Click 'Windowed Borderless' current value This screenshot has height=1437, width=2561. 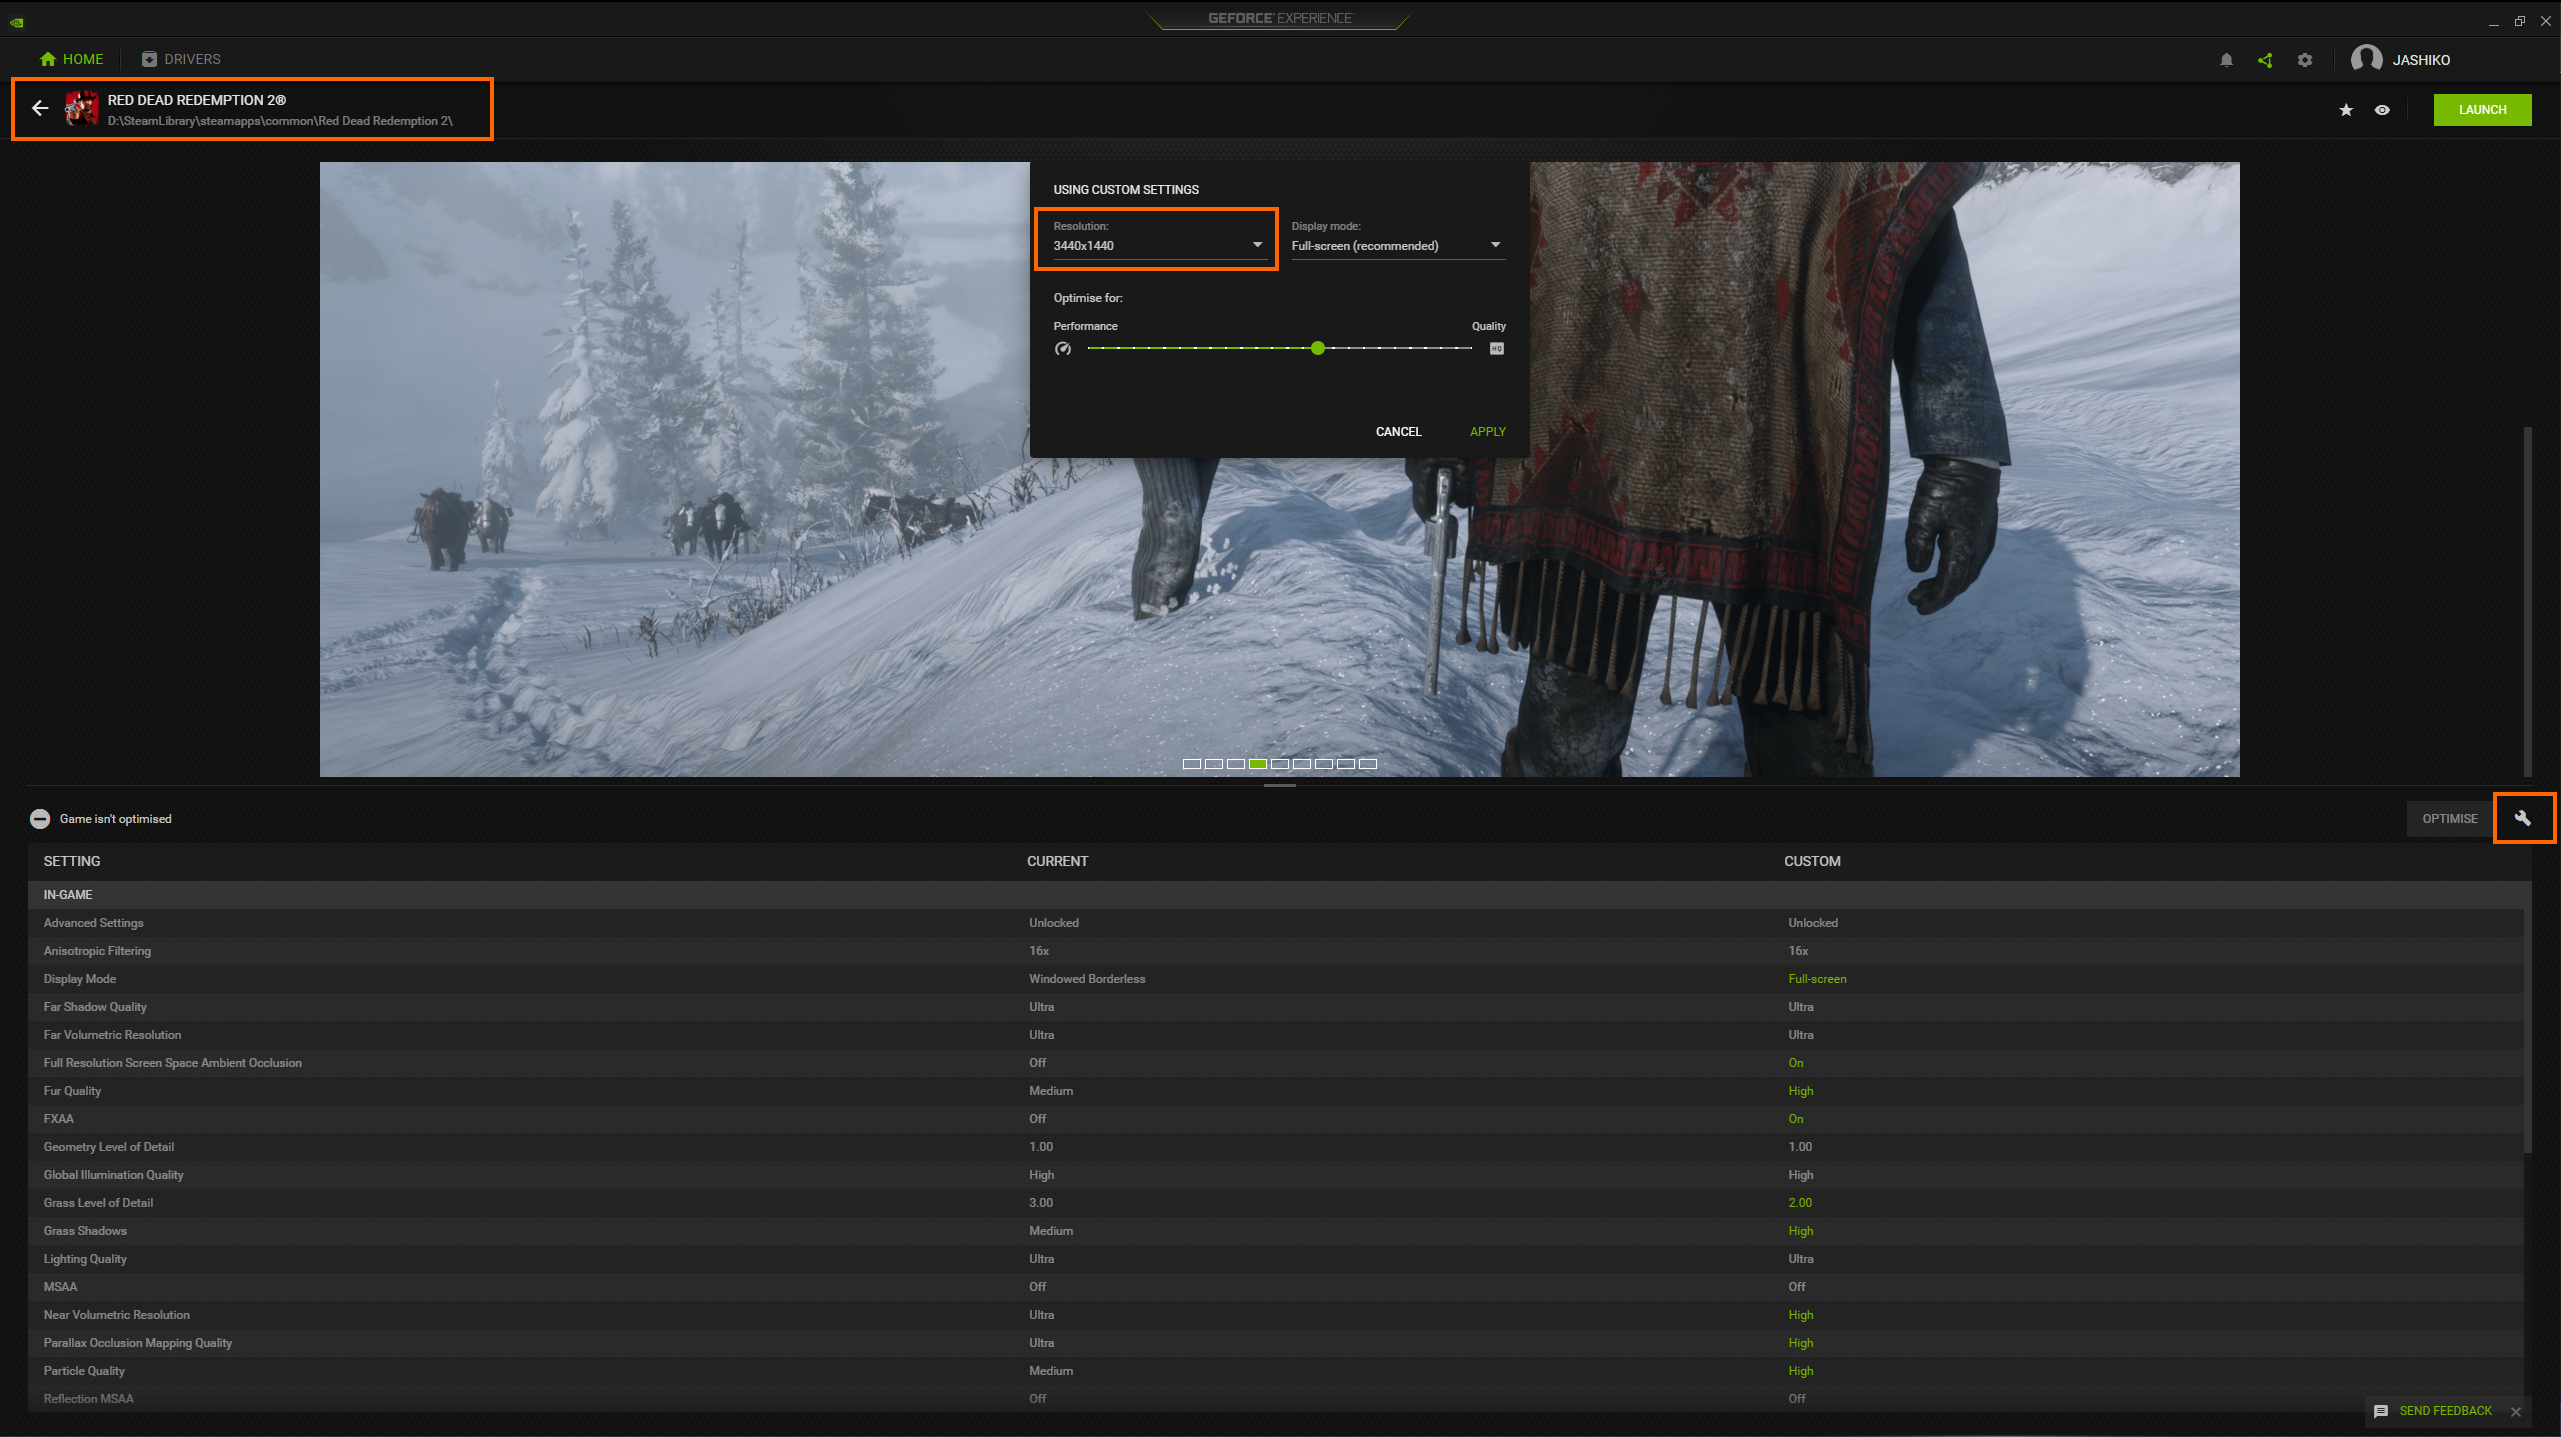(x=1087, y=979)
